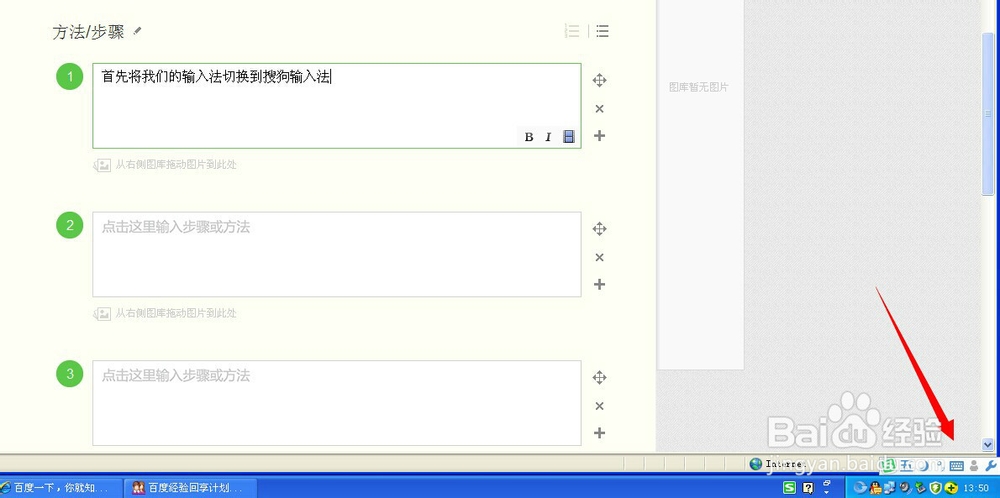Click the yellow plus circle tray icon
This screenshot has width=1000, height=498.
point(951,488)
